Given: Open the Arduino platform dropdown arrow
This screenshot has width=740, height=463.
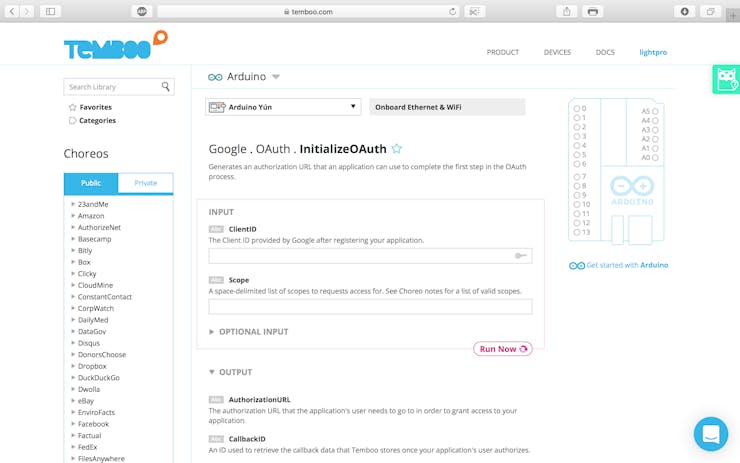Looking at the screenshot, I should (x=276, y=77).
